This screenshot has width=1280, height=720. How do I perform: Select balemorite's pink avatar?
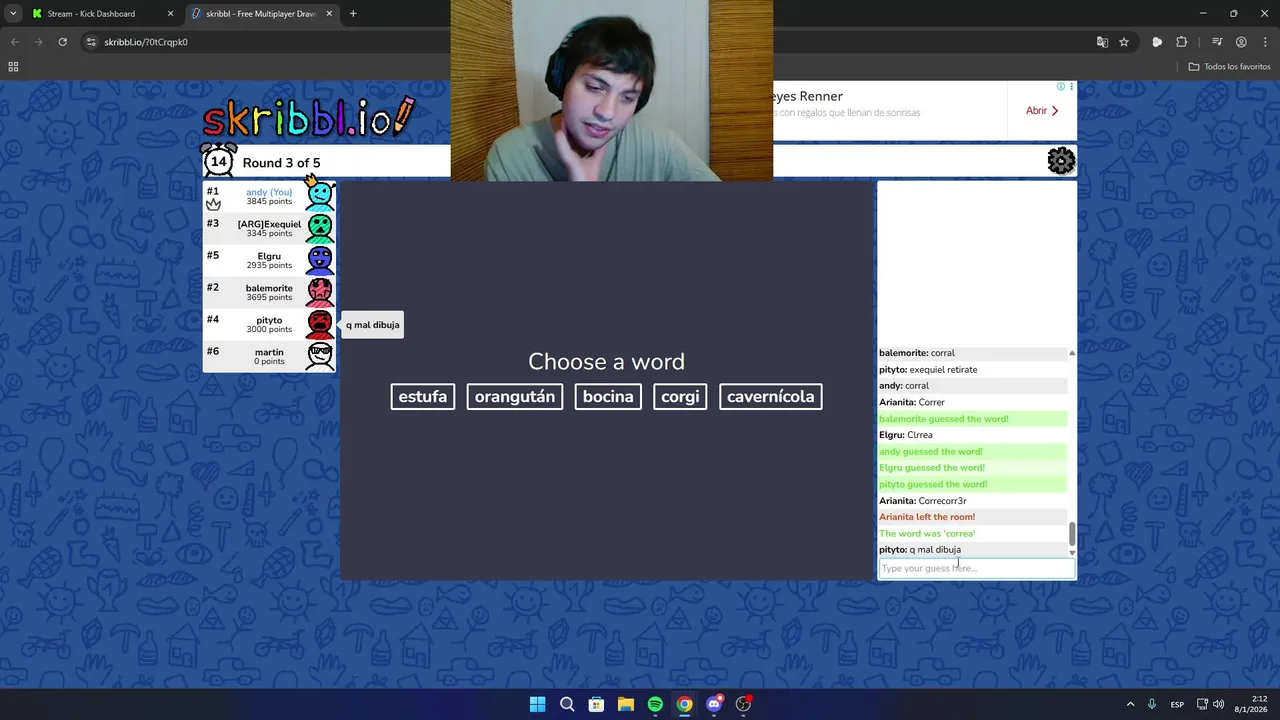(x=320, y=292)
